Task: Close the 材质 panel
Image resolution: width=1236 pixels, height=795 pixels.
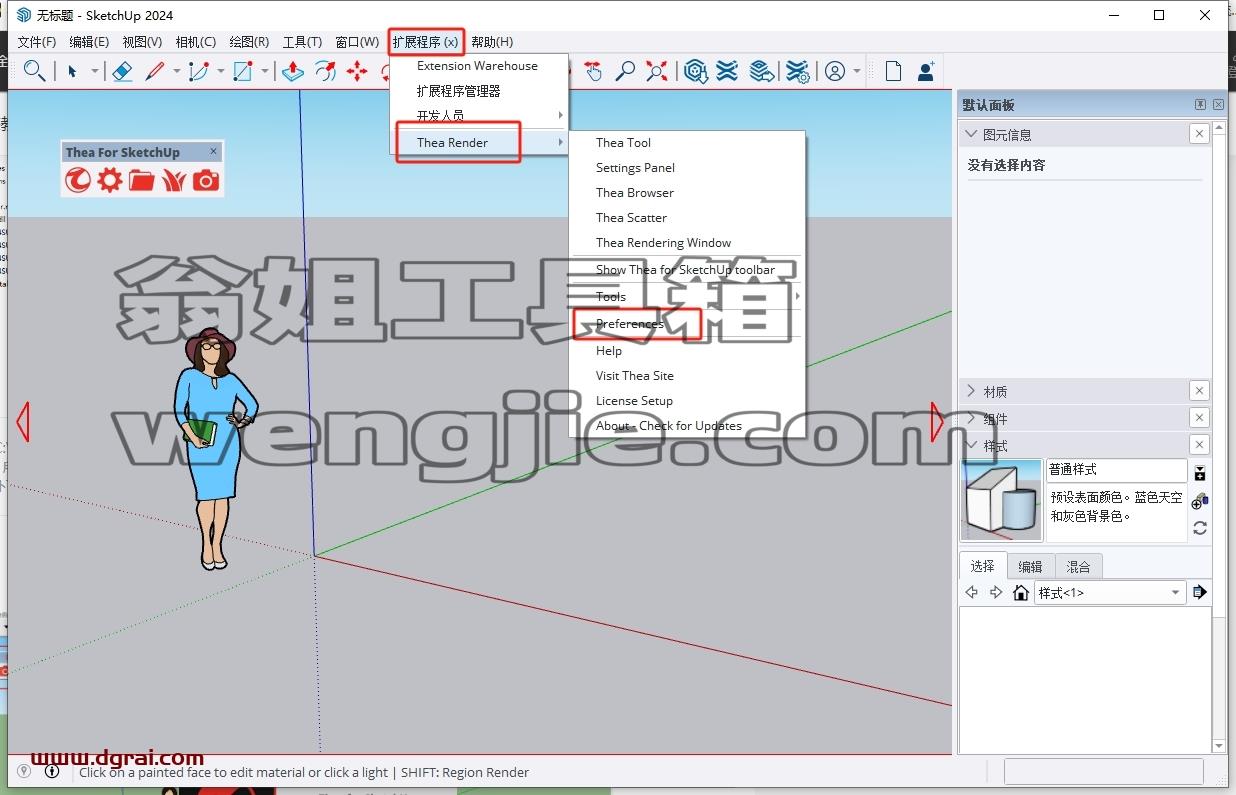Action: coord(1200,391)
